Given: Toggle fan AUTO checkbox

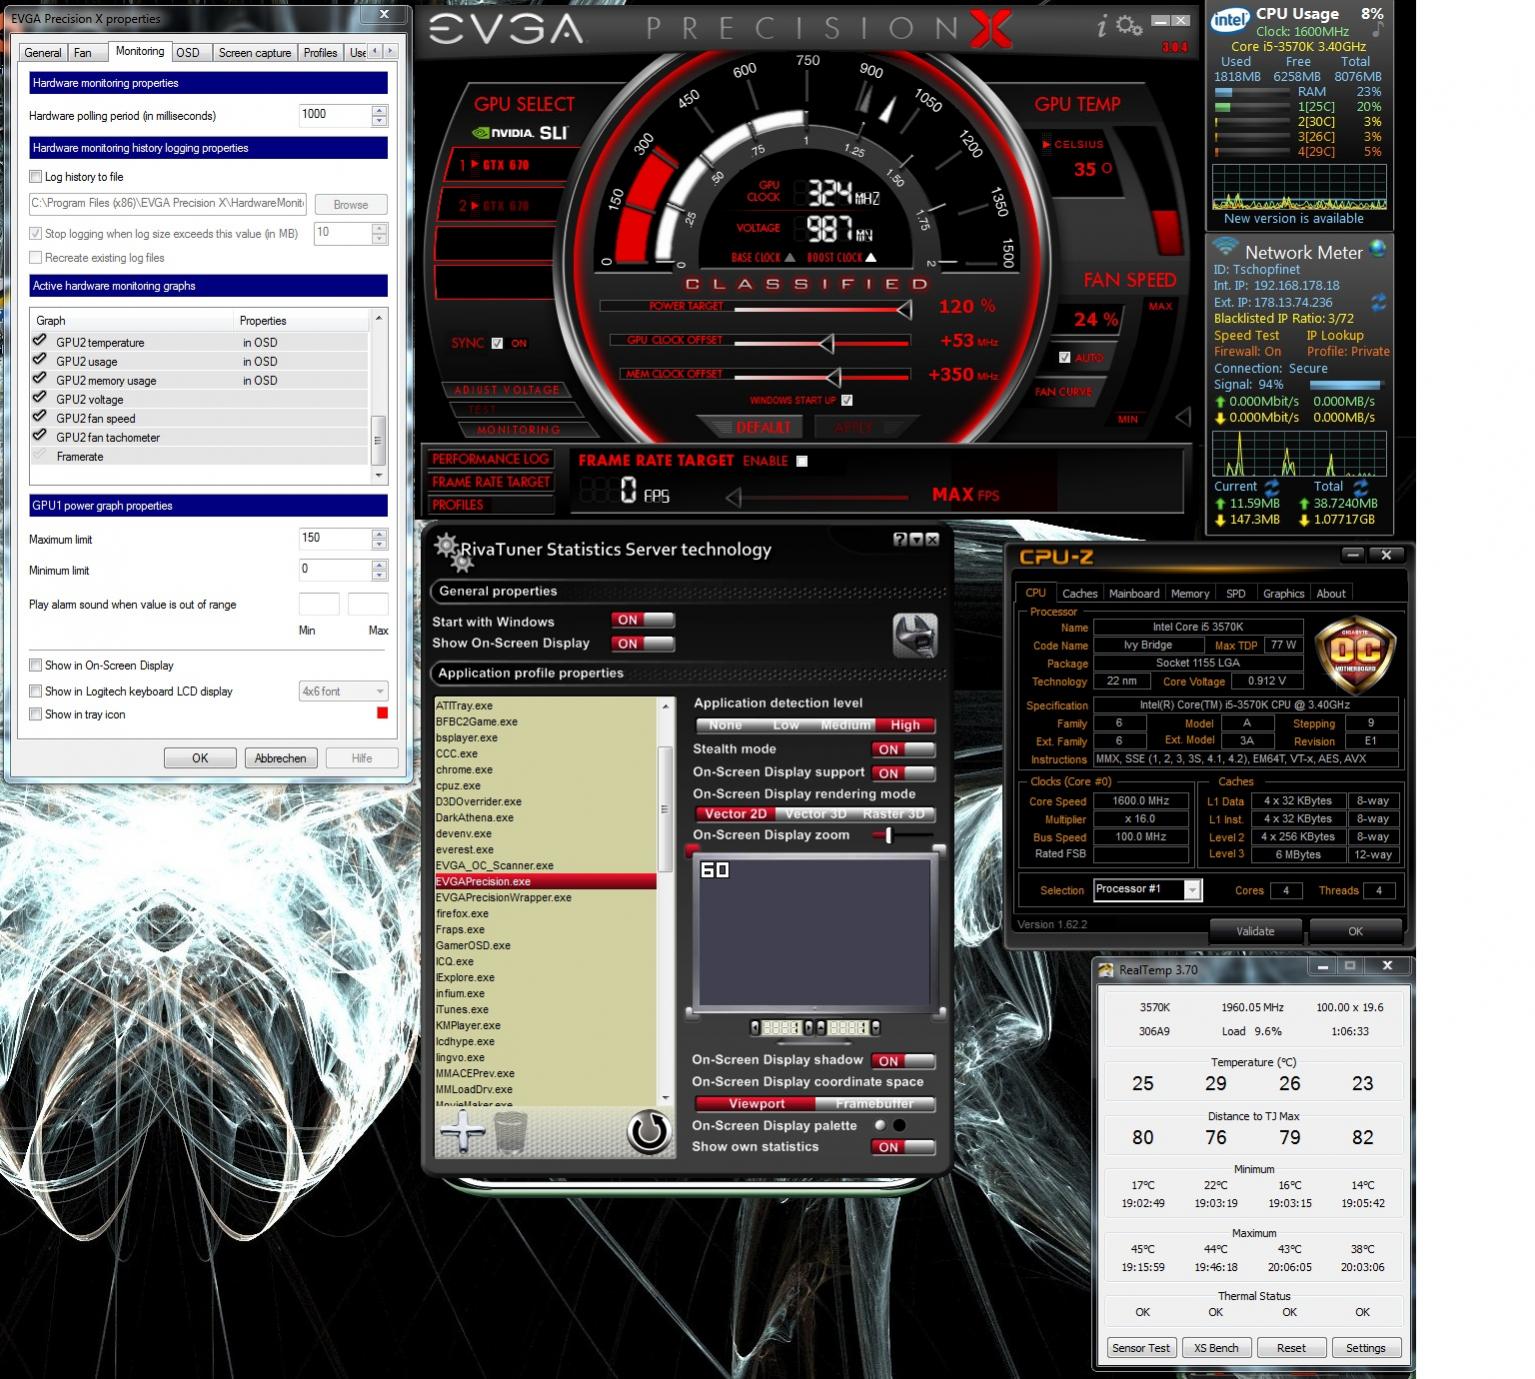Looking at the screenshot, I should 1065,357.
